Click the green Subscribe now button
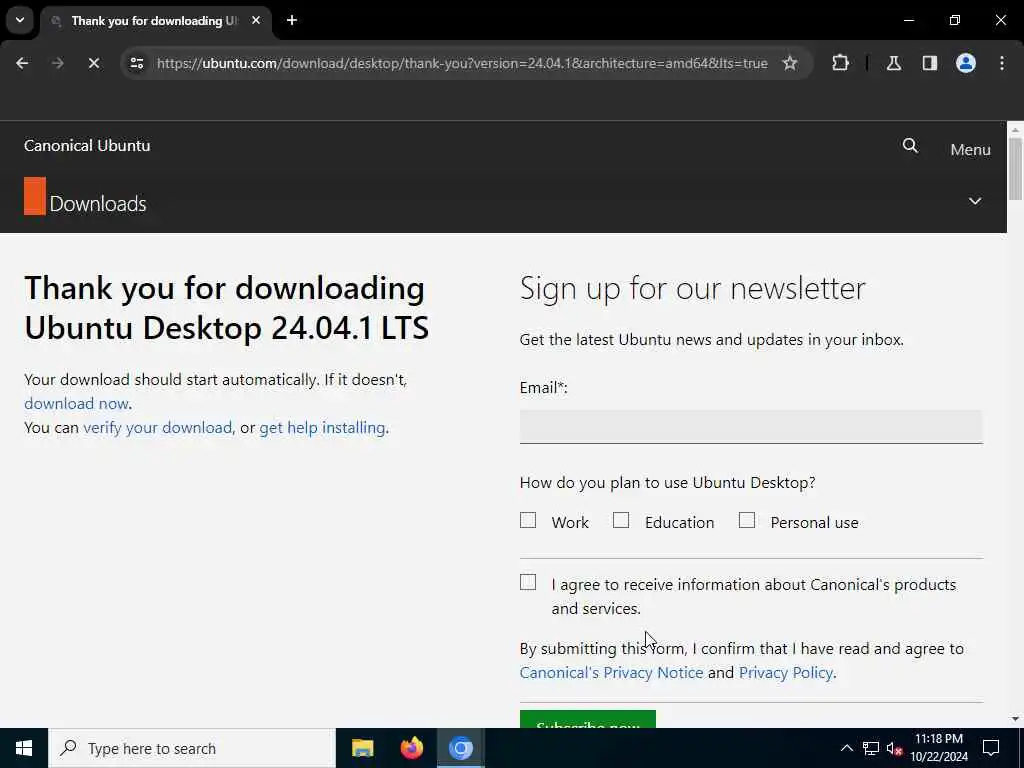This screenshot has width=1024, height=768. coord(588,719)
